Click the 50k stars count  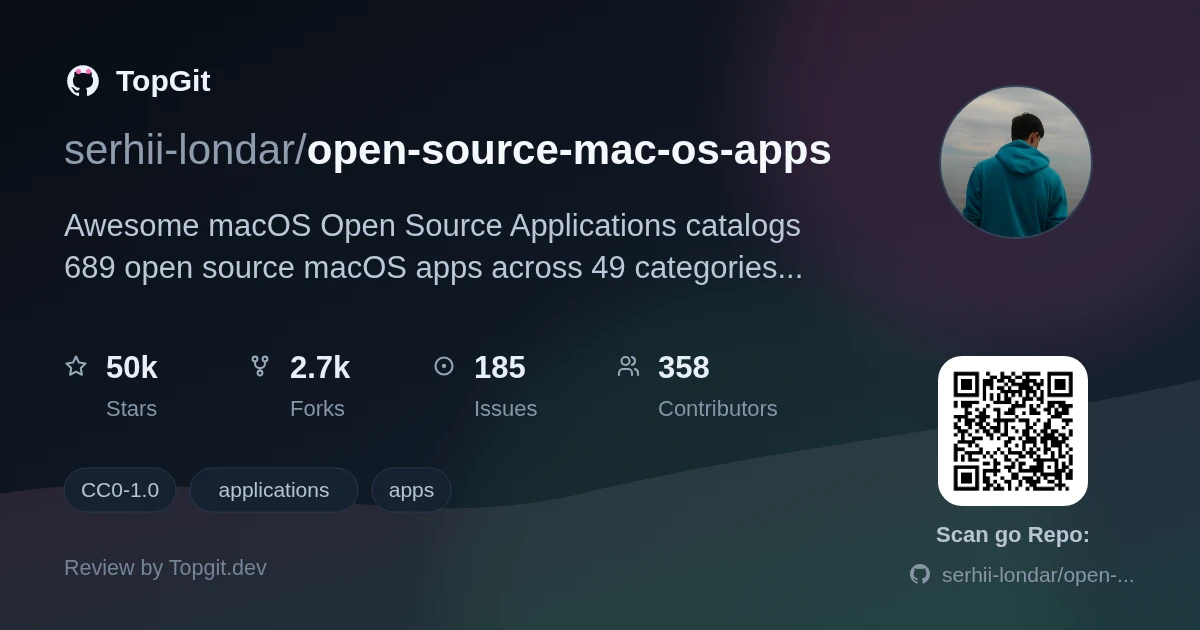(x=132, y=368)
